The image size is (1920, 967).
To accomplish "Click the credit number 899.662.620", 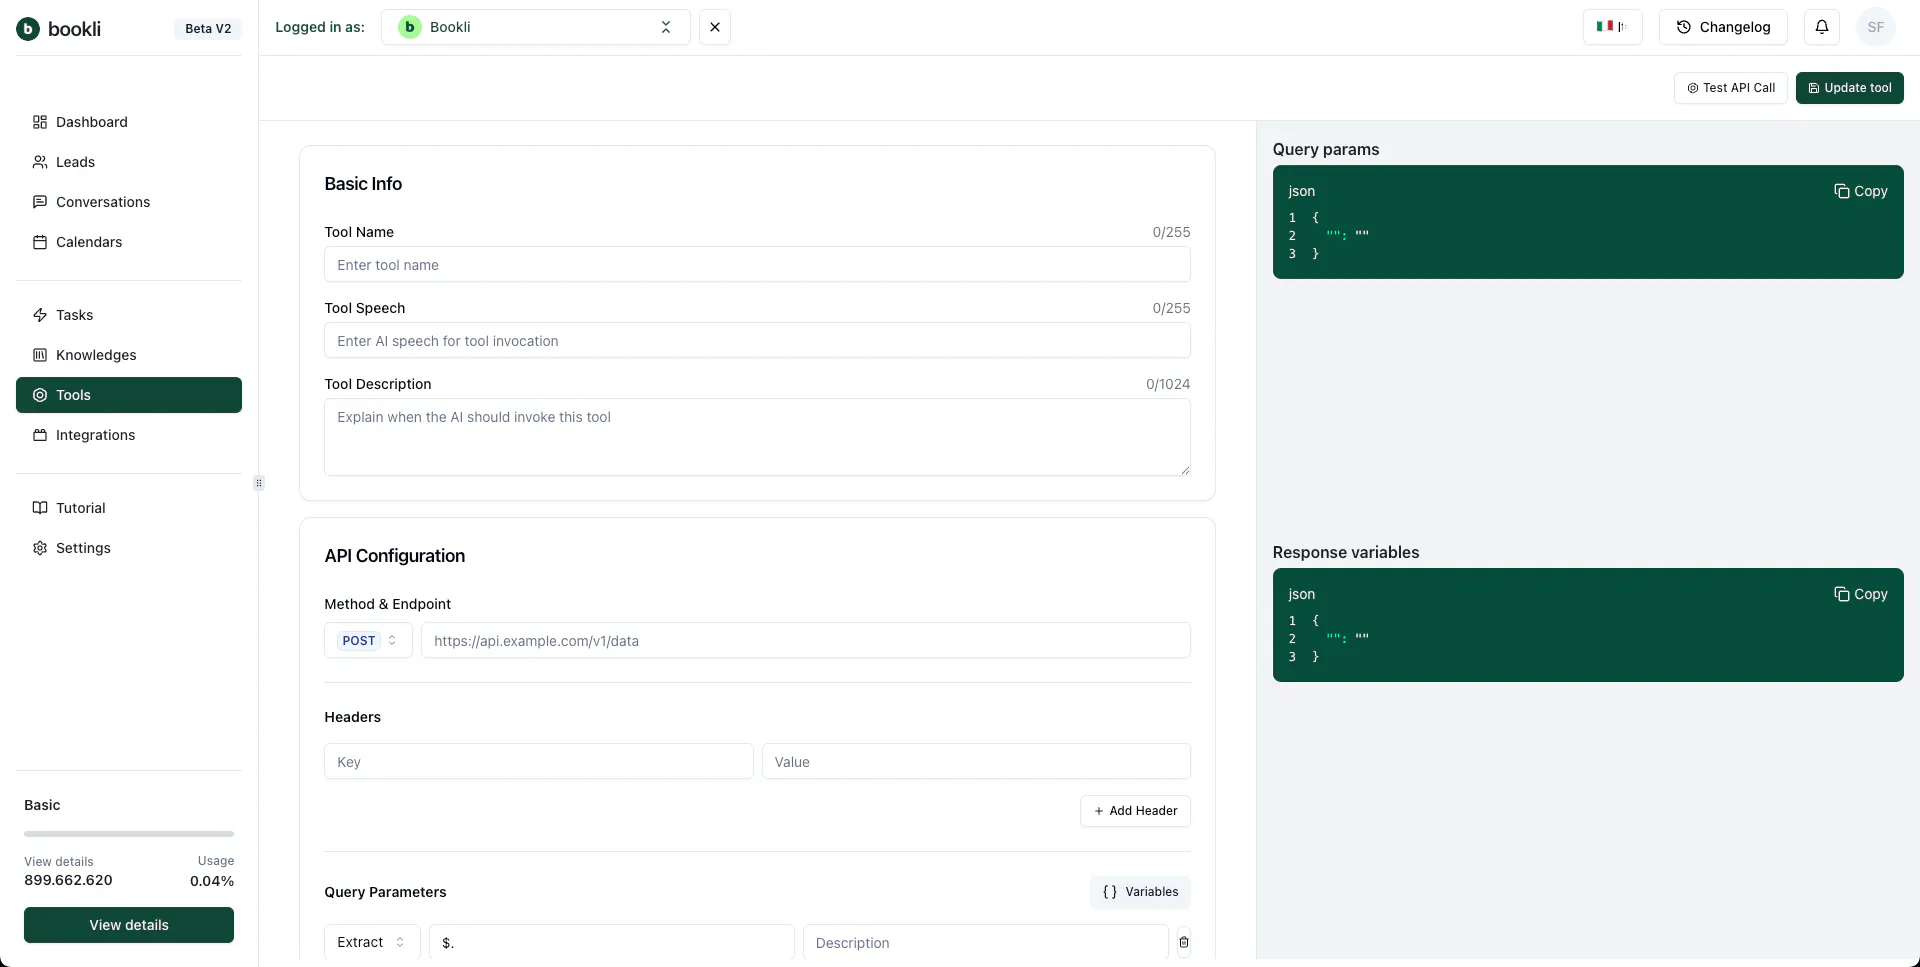I will [68, 881].
